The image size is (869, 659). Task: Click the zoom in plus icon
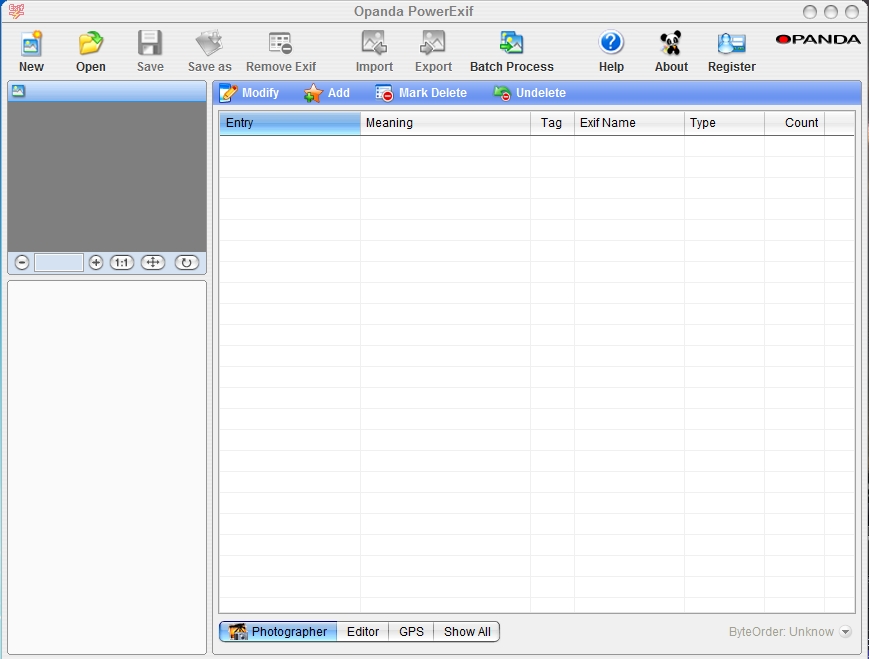click(x=96, y=263)
